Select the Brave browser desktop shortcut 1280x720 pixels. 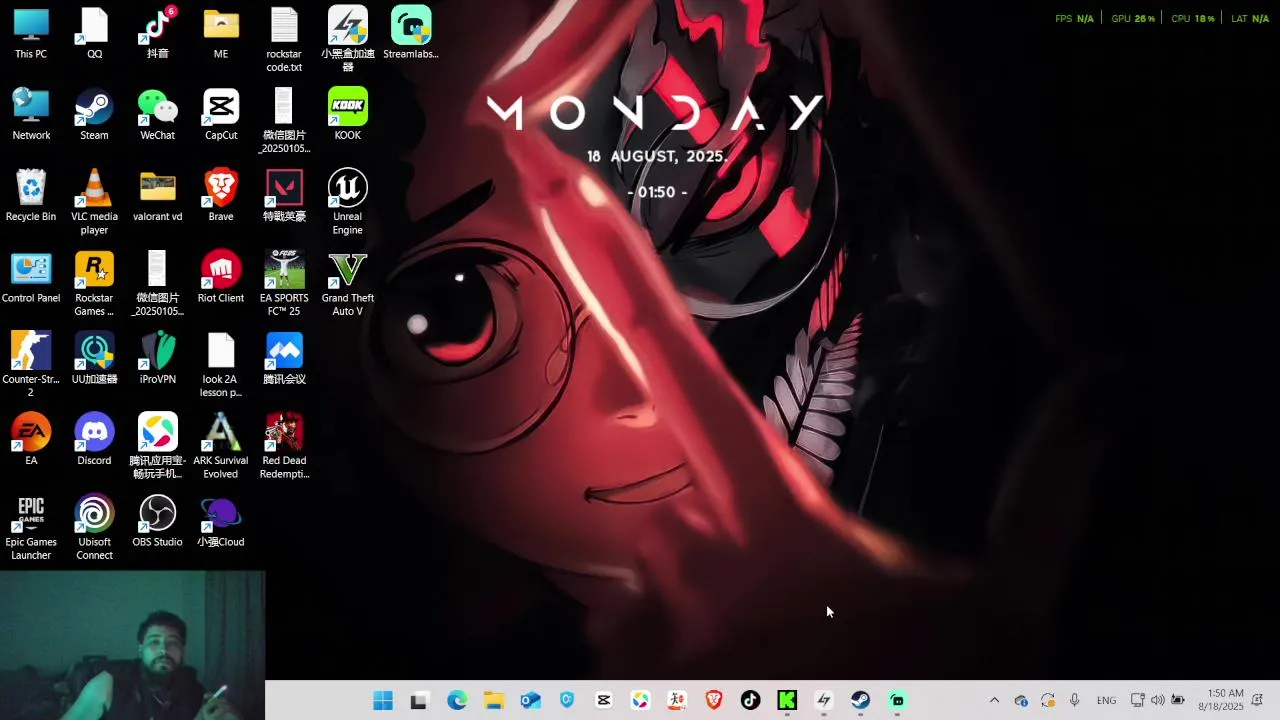(x=221, y=196)
